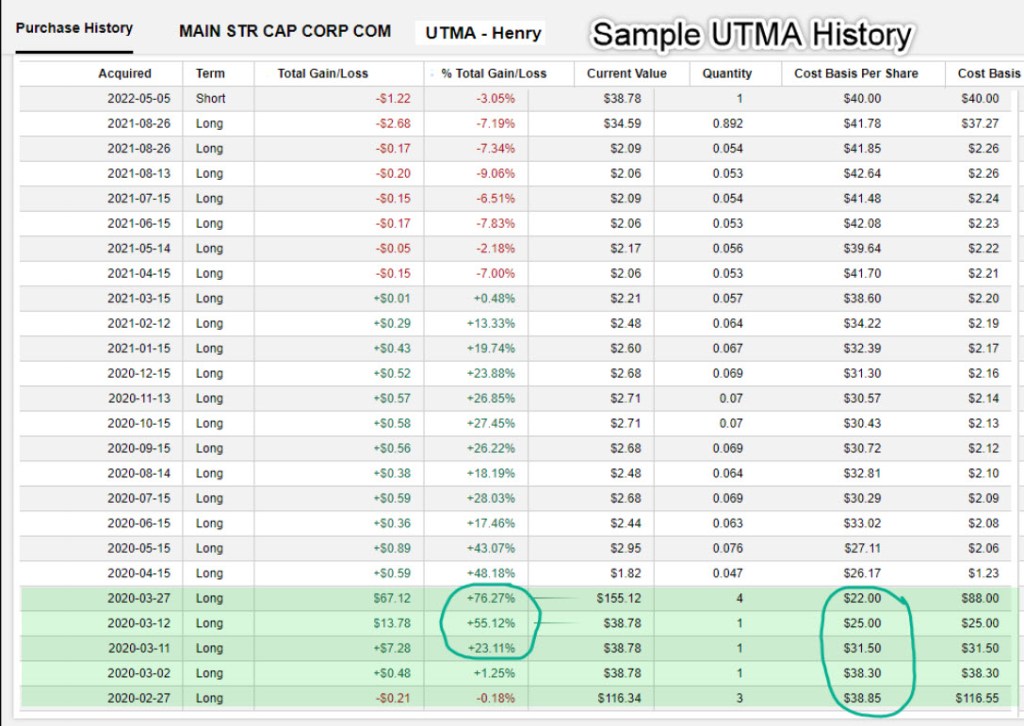Open the Purchase History tab

pos(74,28)
